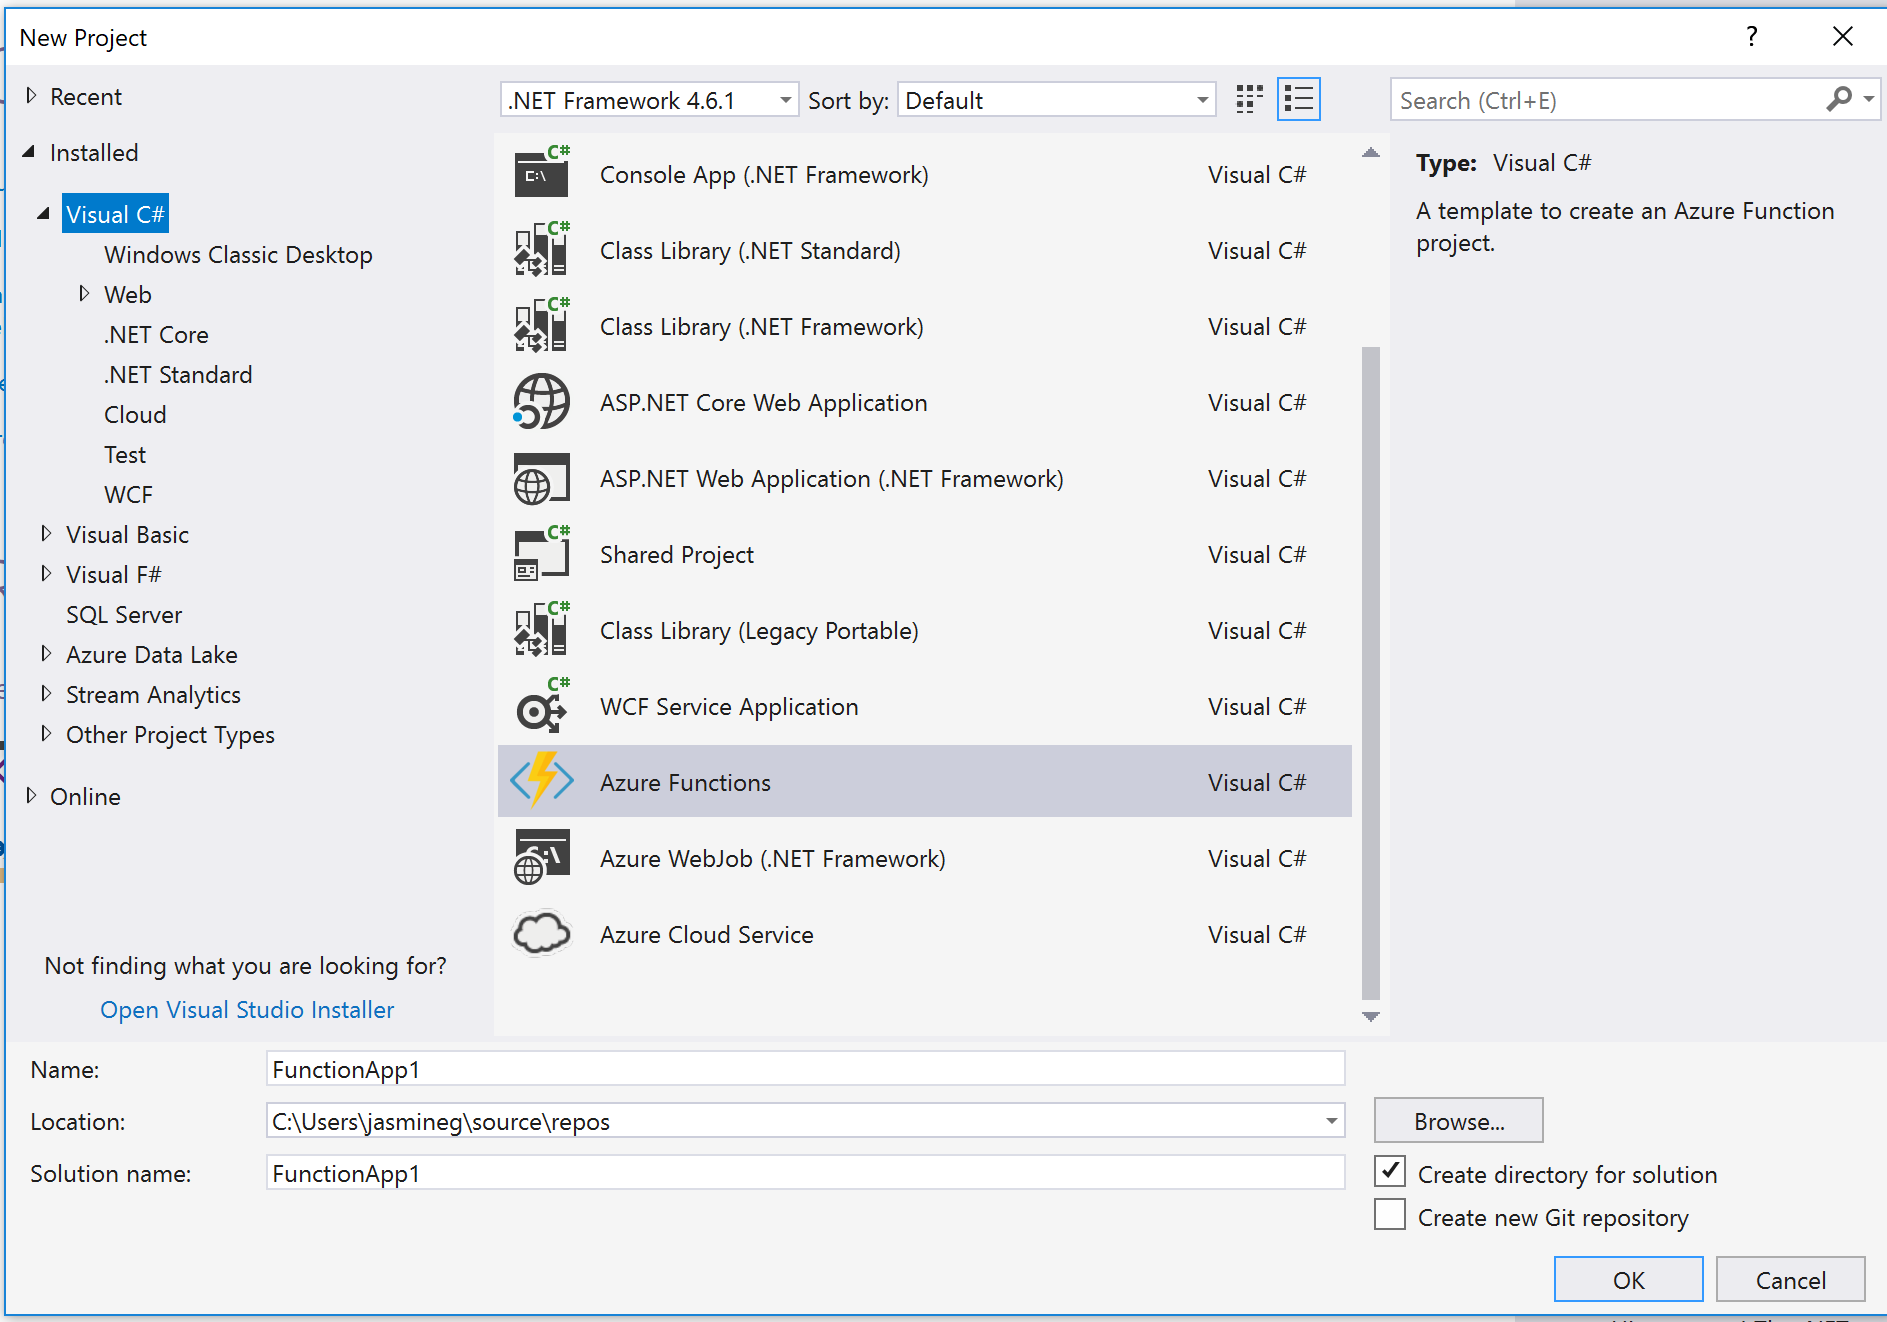Click the Console App template icon
Viewport: 1887px width, 1322px height.
coord(542,172)
